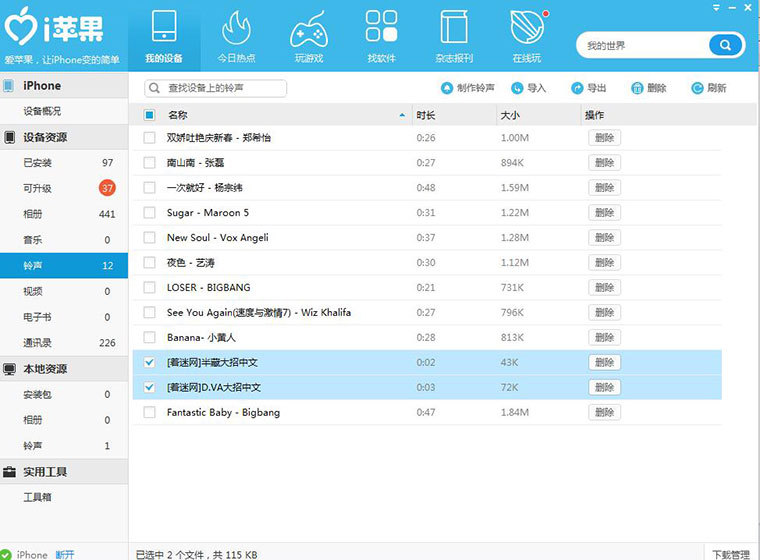
Task: Collapse the 本地资源 section header
Action: tap(64, 369)
